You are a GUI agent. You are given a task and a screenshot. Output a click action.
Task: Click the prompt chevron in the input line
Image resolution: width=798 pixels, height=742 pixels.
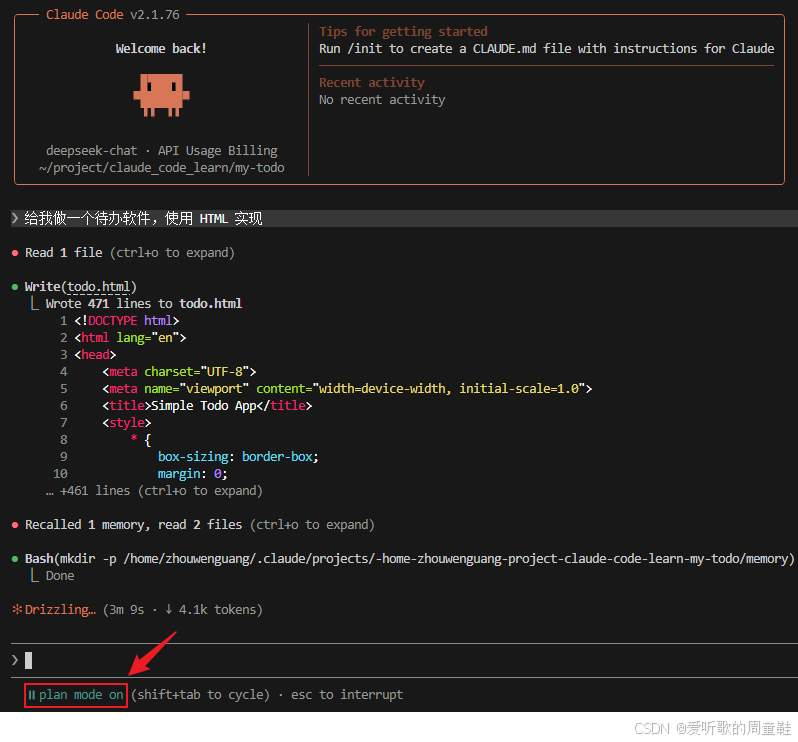point(15,660)
